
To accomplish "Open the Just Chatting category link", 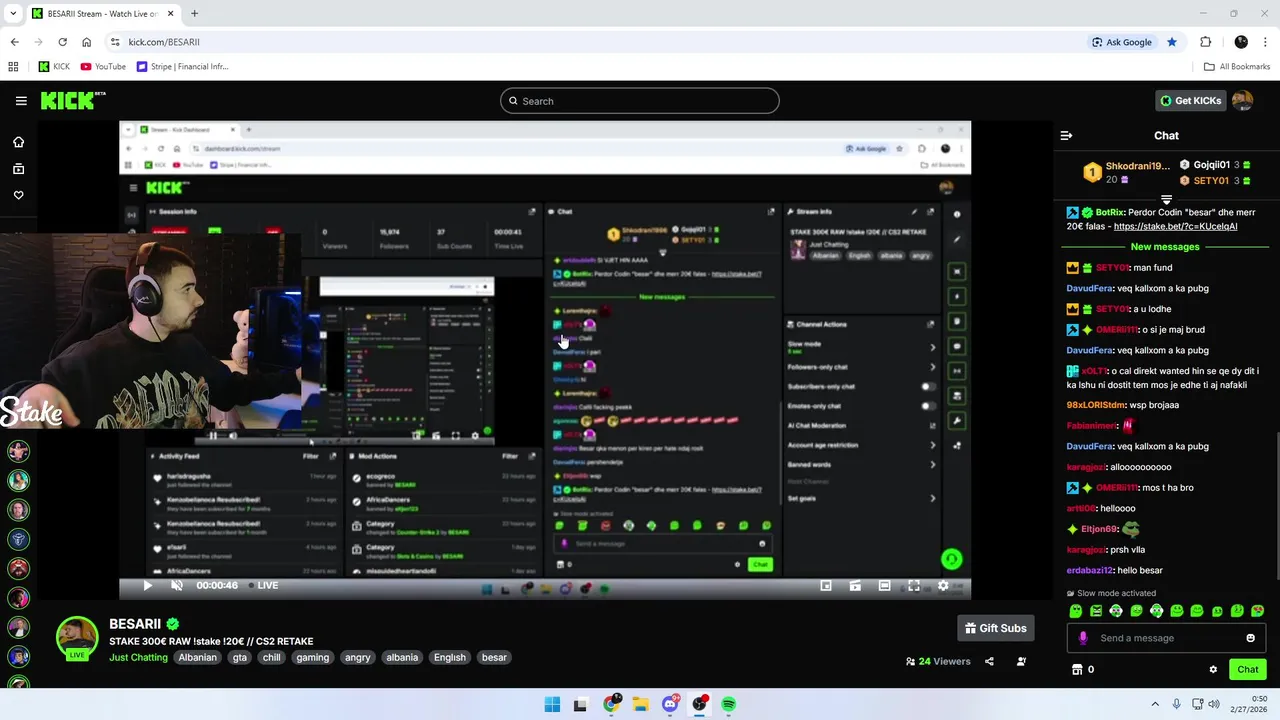I will pos(138,657).
